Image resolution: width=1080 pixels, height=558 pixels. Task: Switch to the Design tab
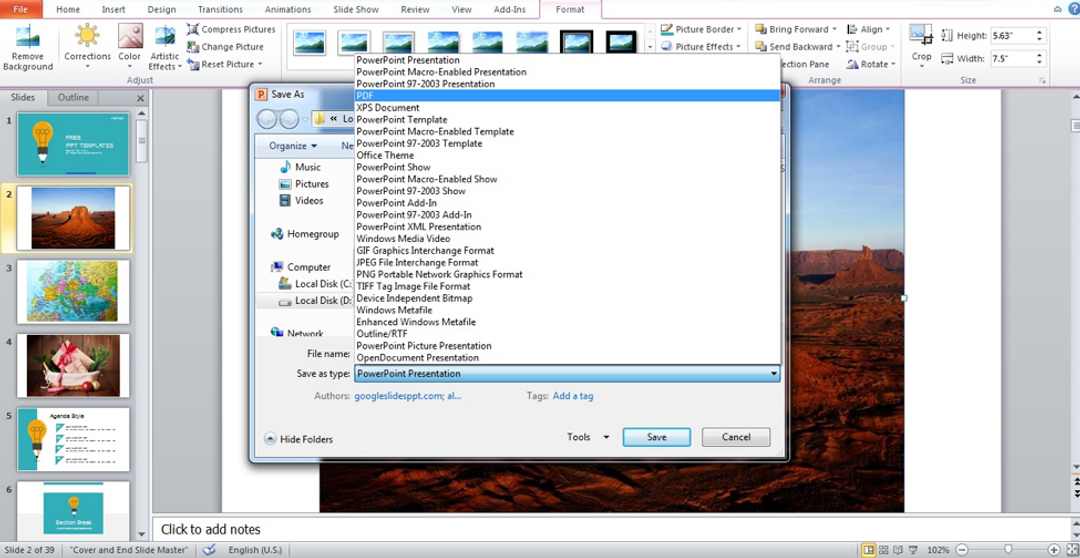[x=162, y=10]
